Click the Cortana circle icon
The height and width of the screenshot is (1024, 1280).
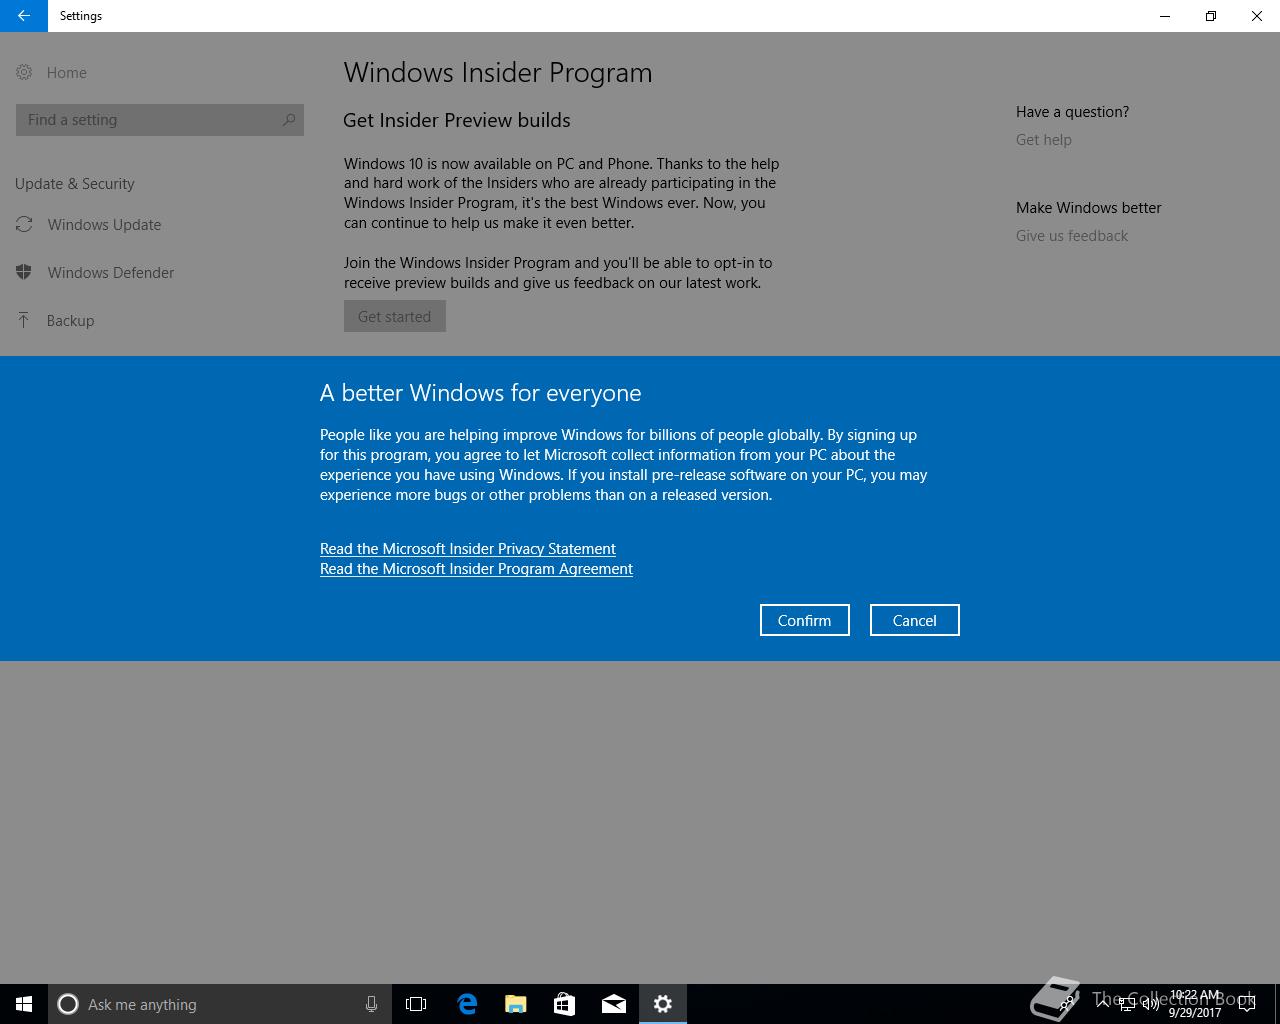tap(68, 1004)
